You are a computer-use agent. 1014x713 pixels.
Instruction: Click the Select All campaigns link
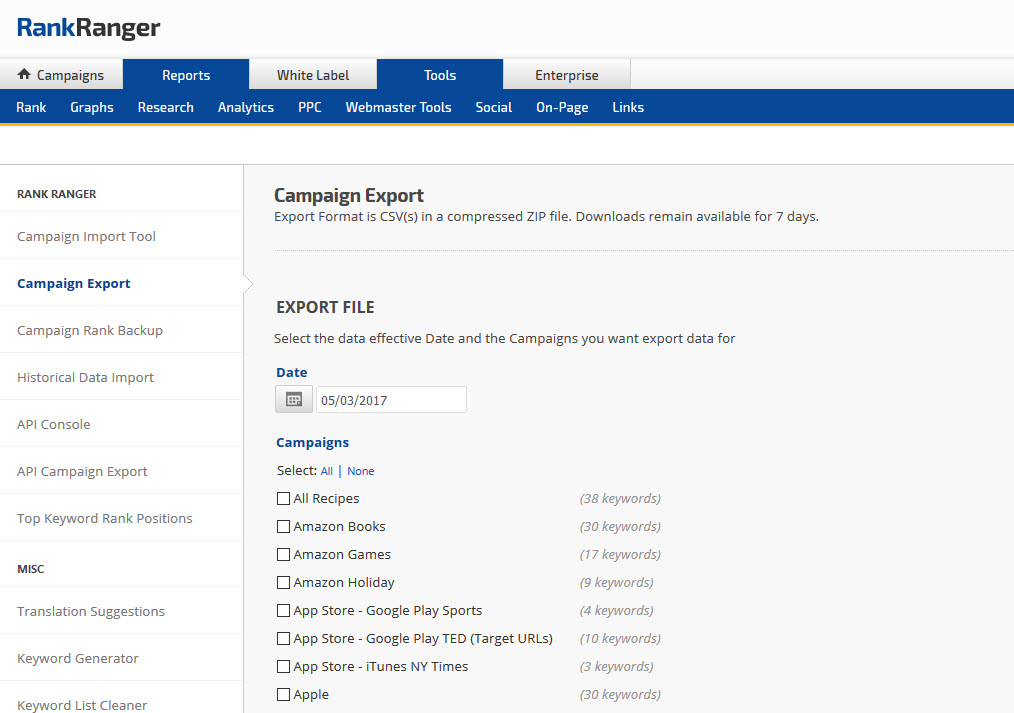point(327,471)
